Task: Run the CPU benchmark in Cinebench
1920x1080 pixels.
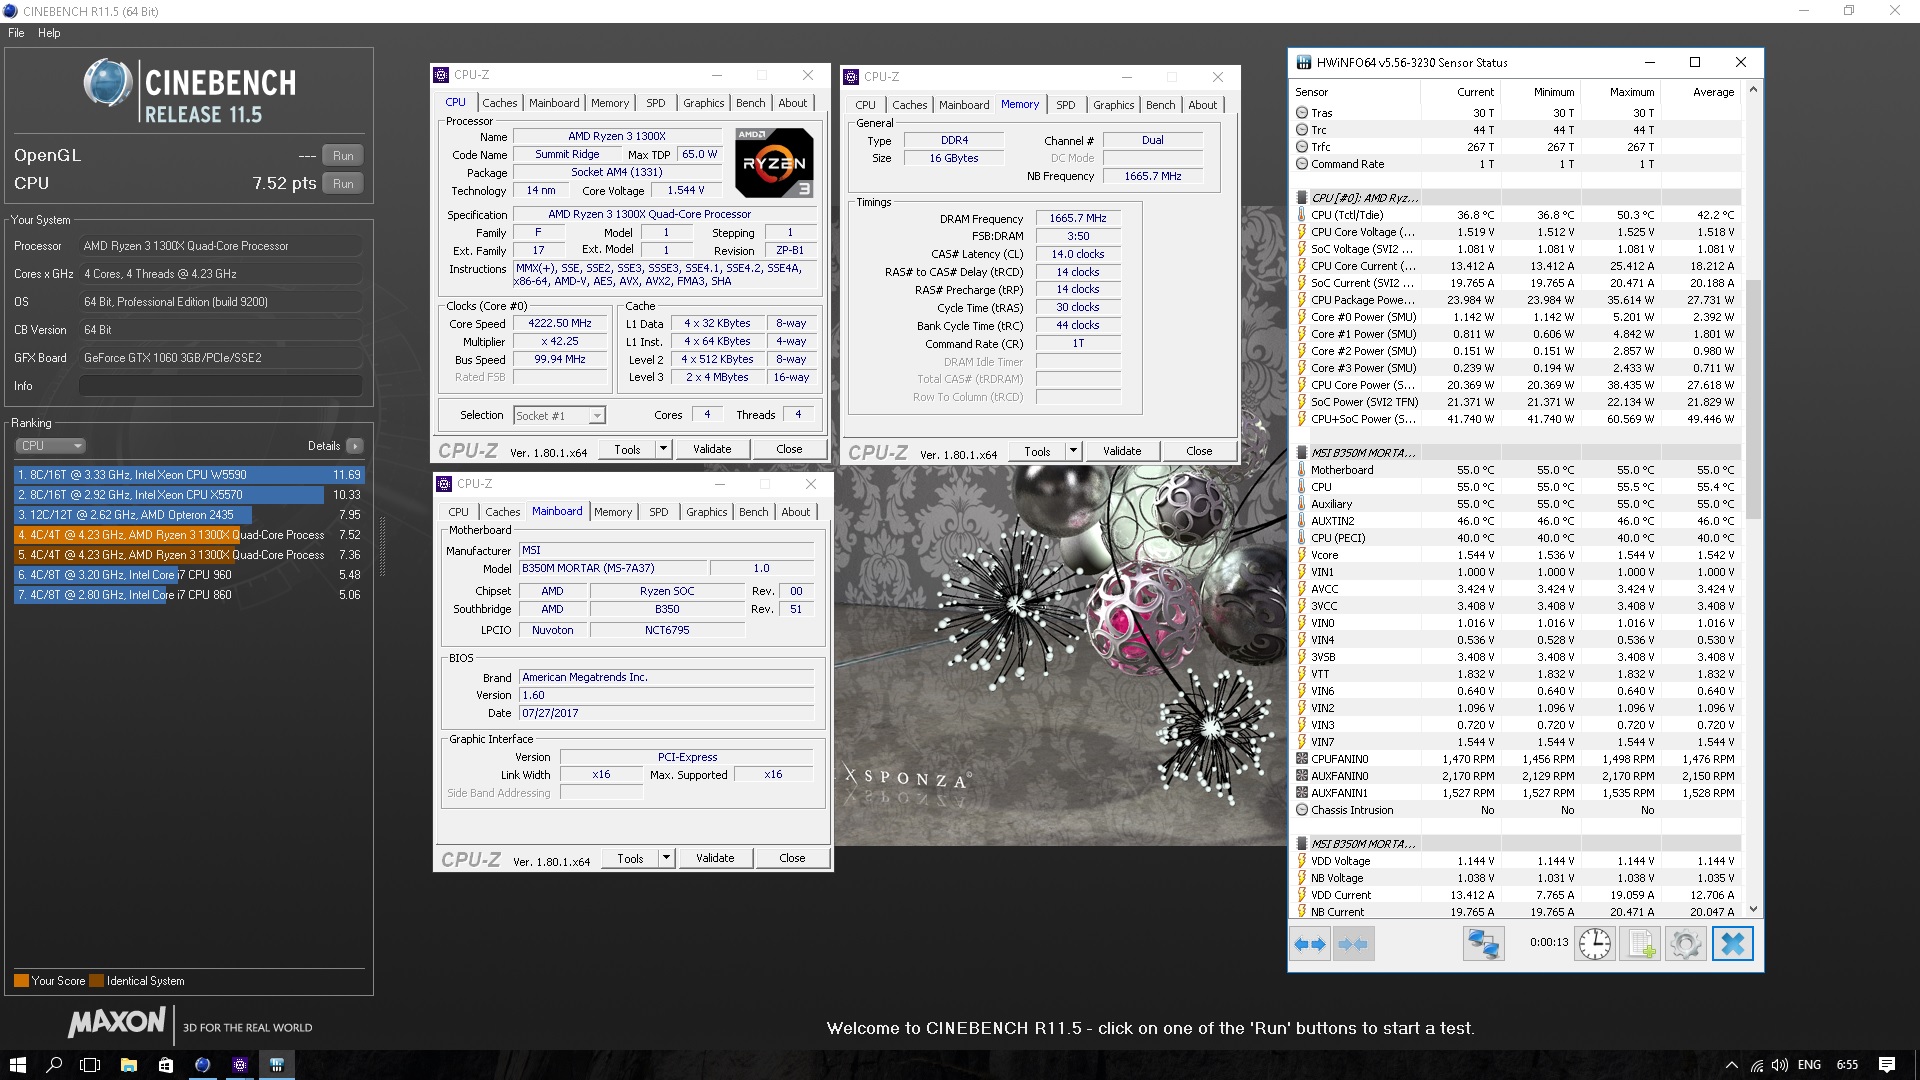Action: click(343, 184)
